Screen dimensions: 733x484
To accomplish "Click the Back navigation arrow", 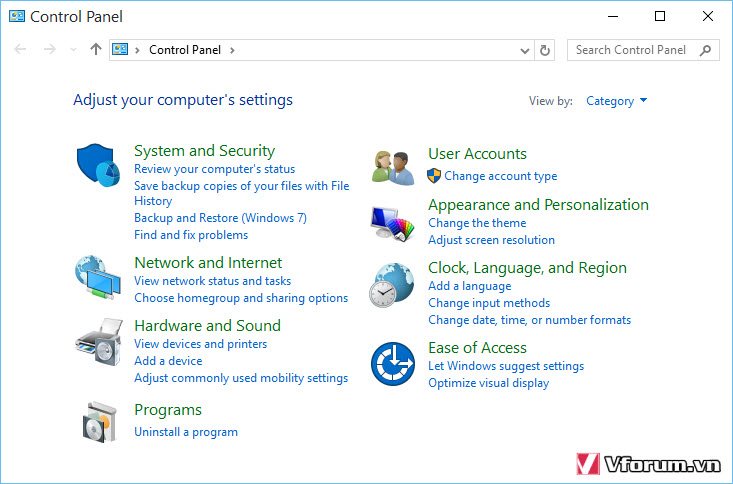I will tap(20, 49).
